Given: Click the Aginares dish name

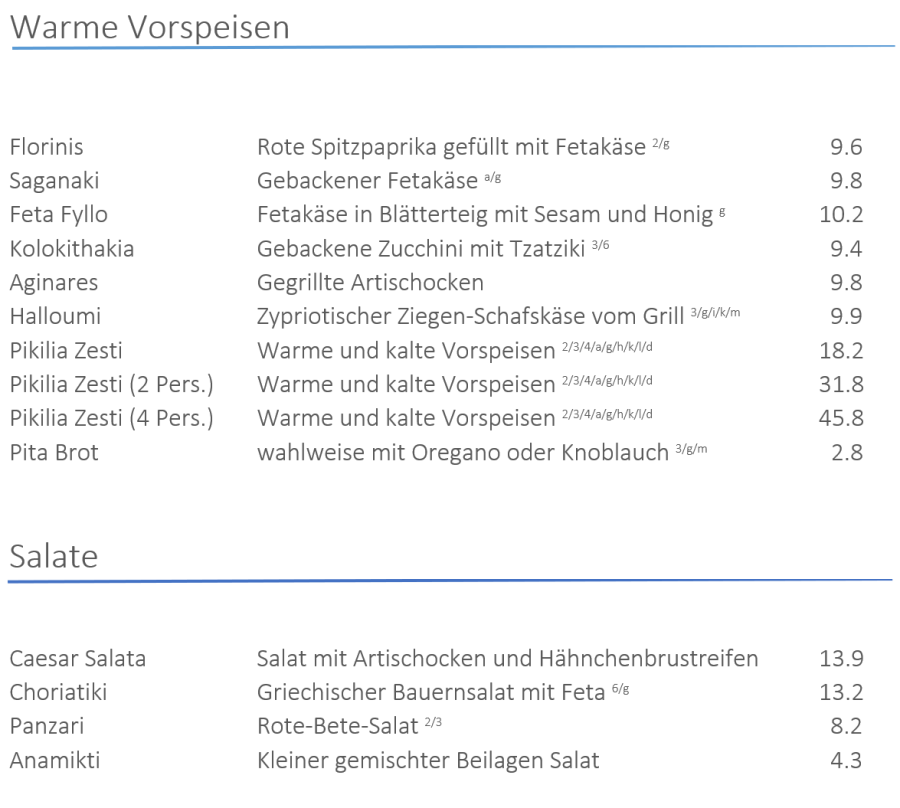Looking at the screenshot, I should (x=53, y=283).
